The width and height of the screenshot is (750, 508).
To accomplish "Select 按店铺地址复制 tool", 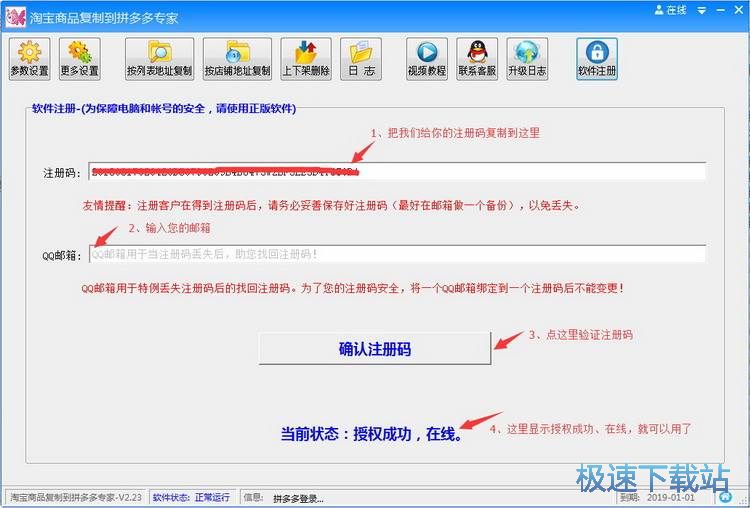I will point(237,59).
